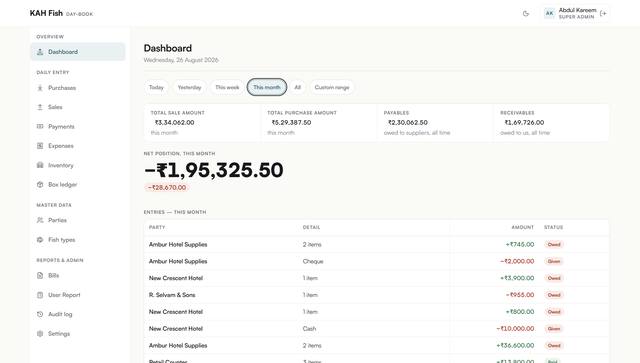
Task: Click the logout icon beside Abdul Kareem
Action: tap(603, 13)
